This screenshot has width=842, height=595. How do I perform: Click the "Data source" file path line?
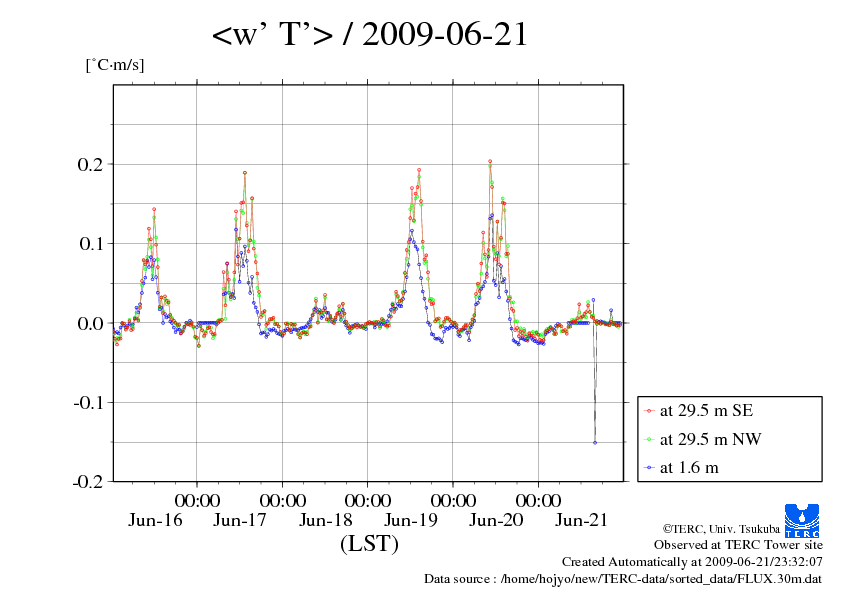623,579
